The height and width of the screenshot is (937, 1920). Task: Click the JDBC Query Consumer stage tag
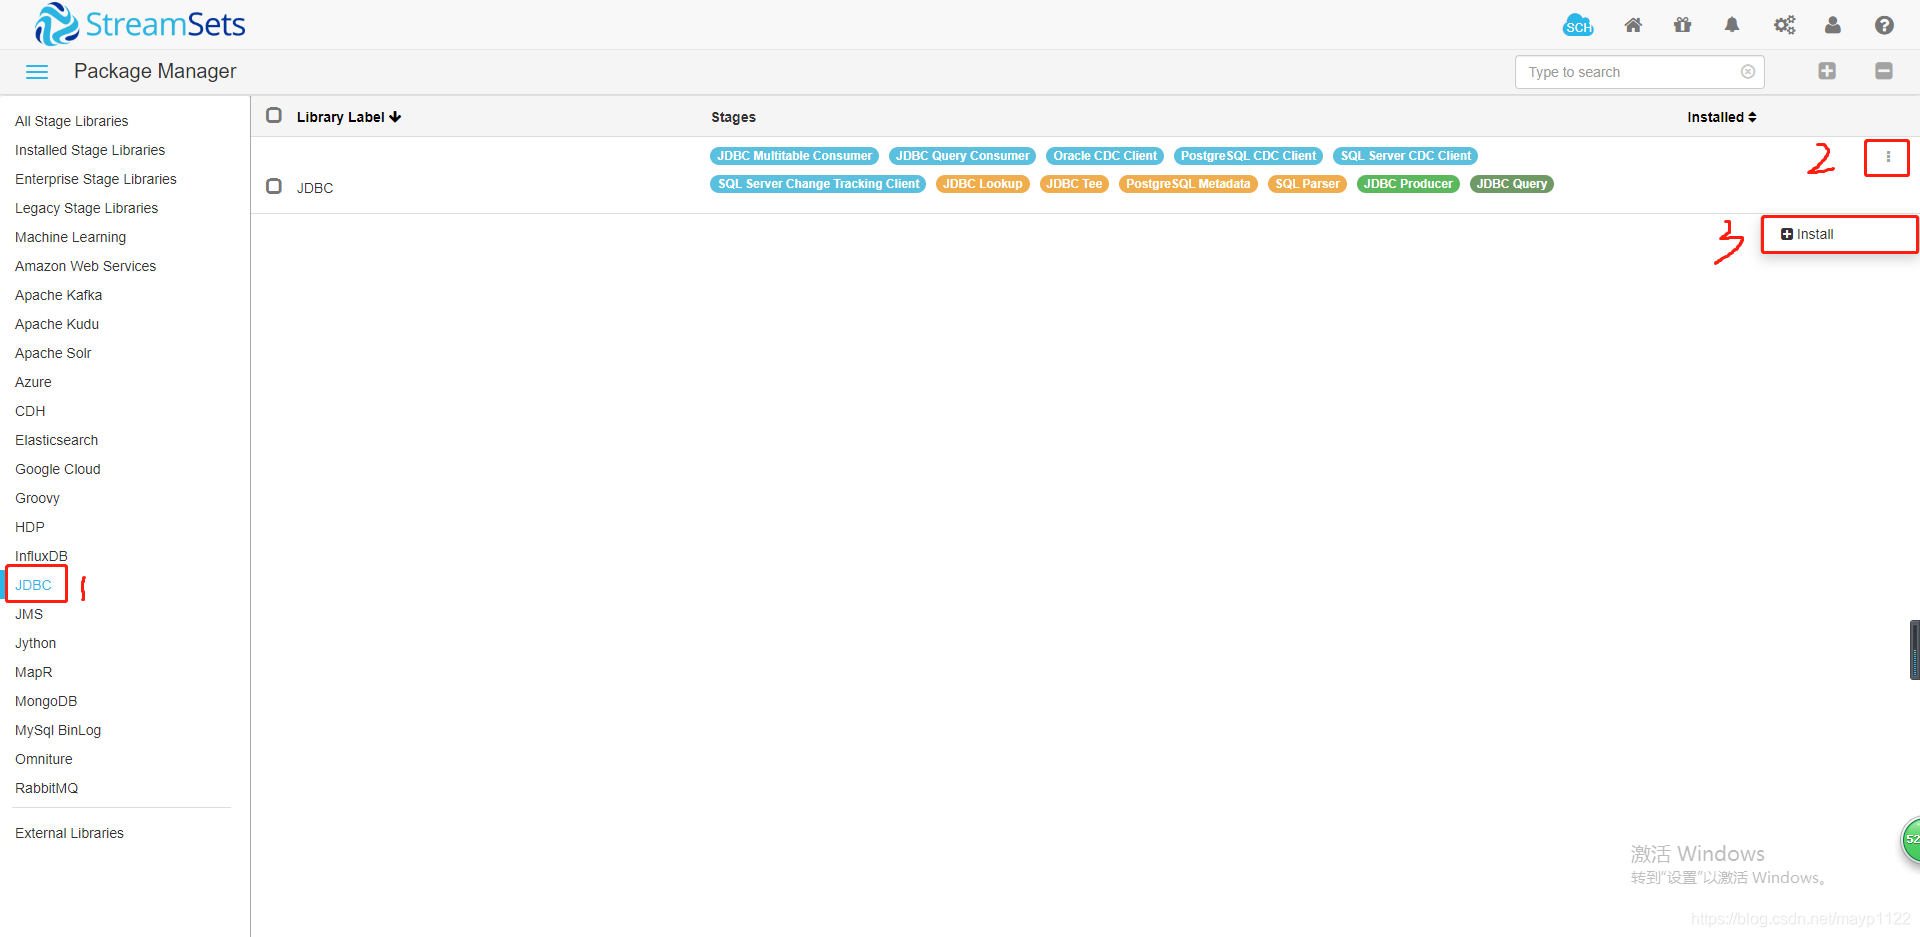962,156
